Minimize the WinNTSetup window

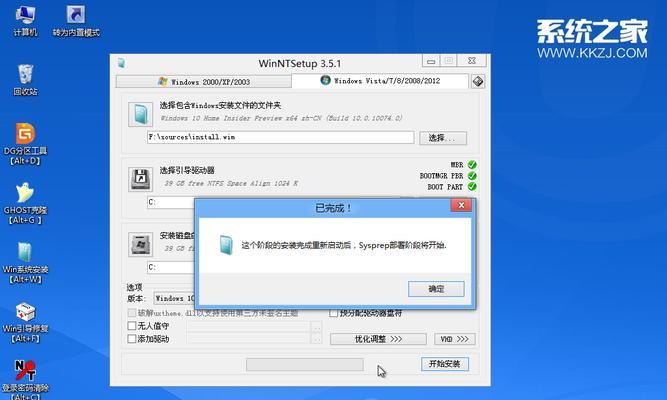[x=431, y=61]
